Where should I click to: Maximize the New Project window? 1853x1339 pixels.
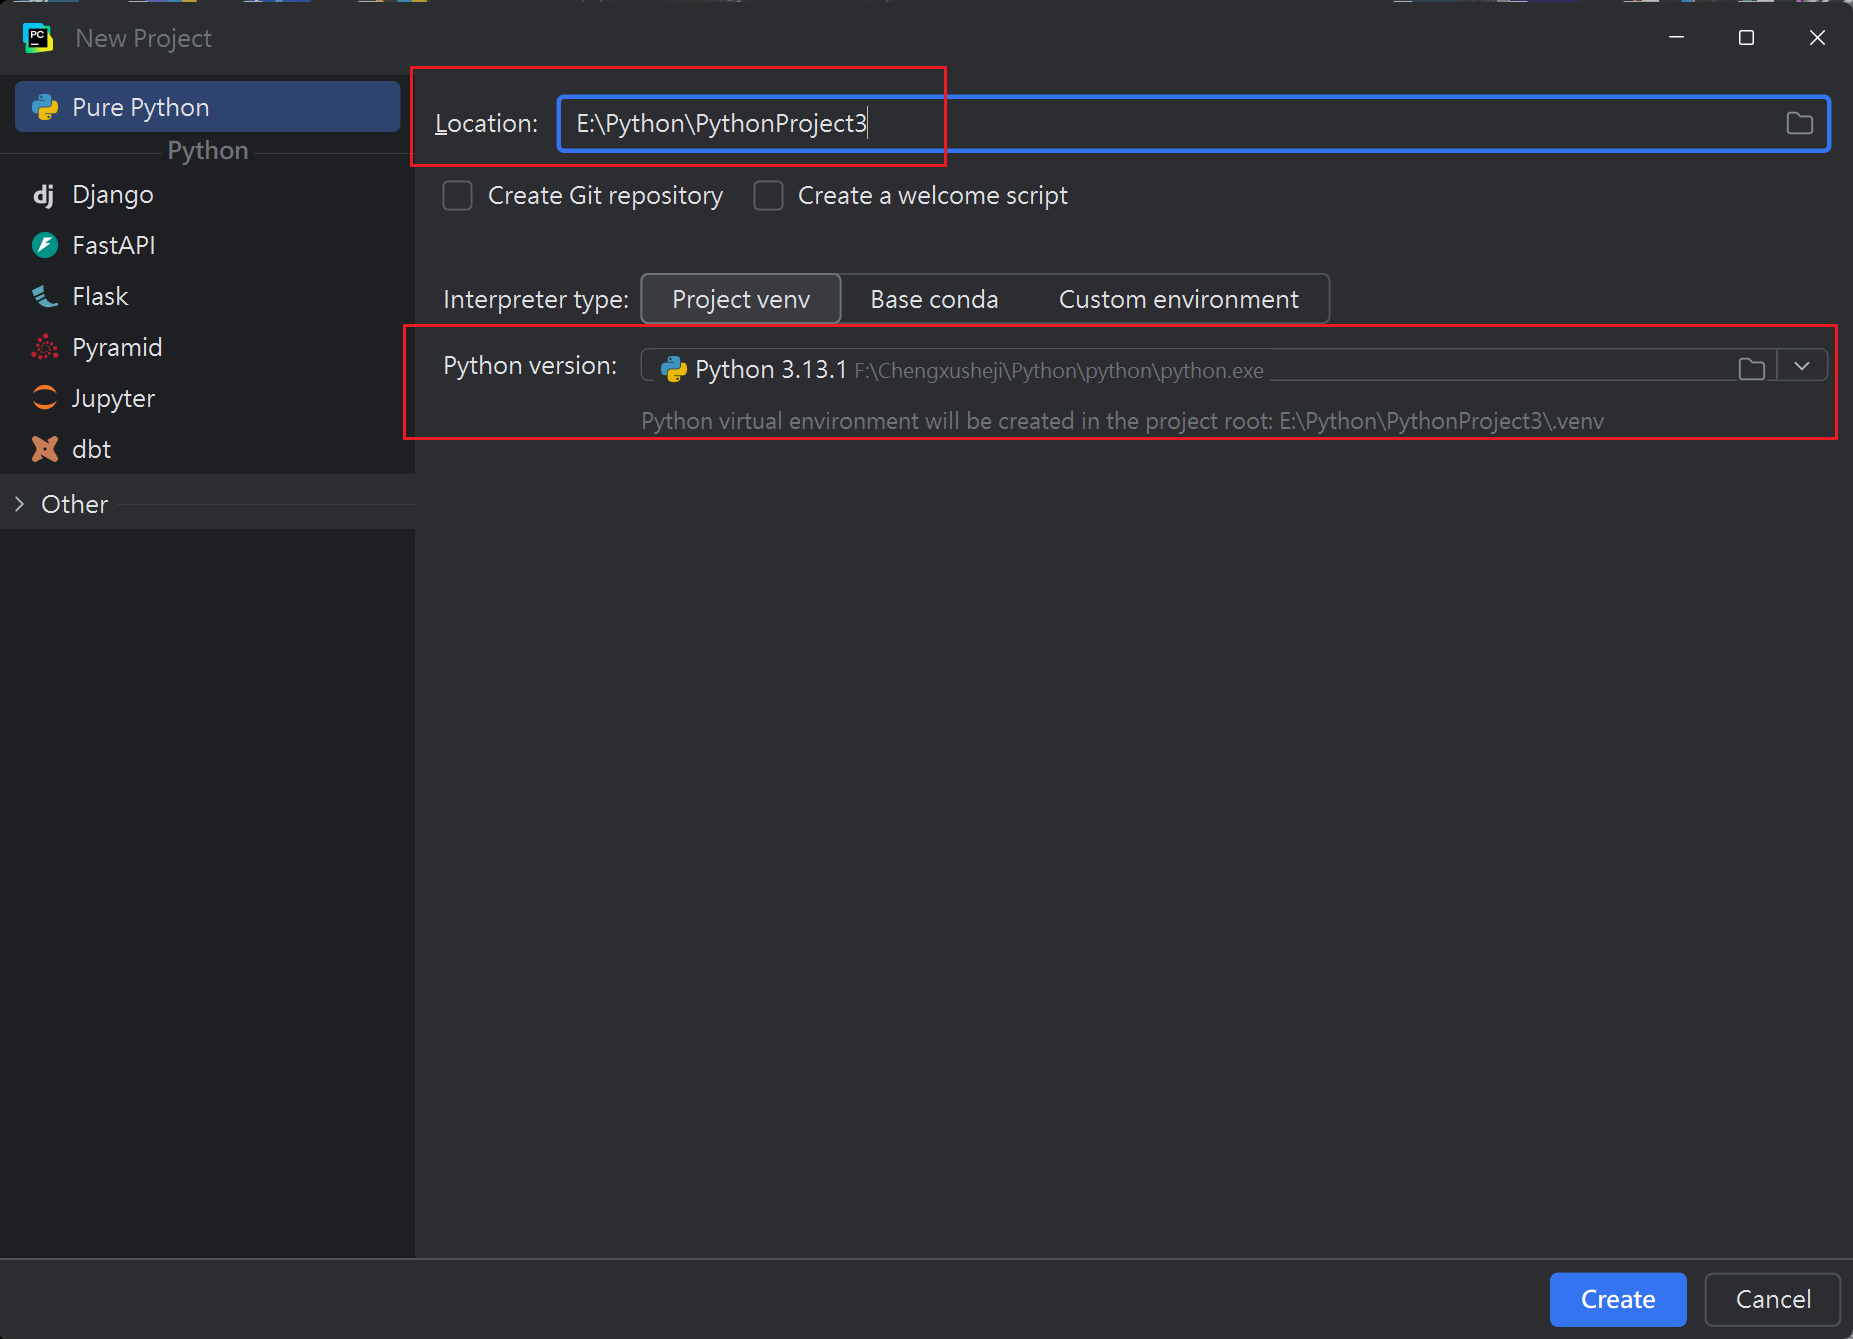pyautogui.click(x=1746, y=37)
